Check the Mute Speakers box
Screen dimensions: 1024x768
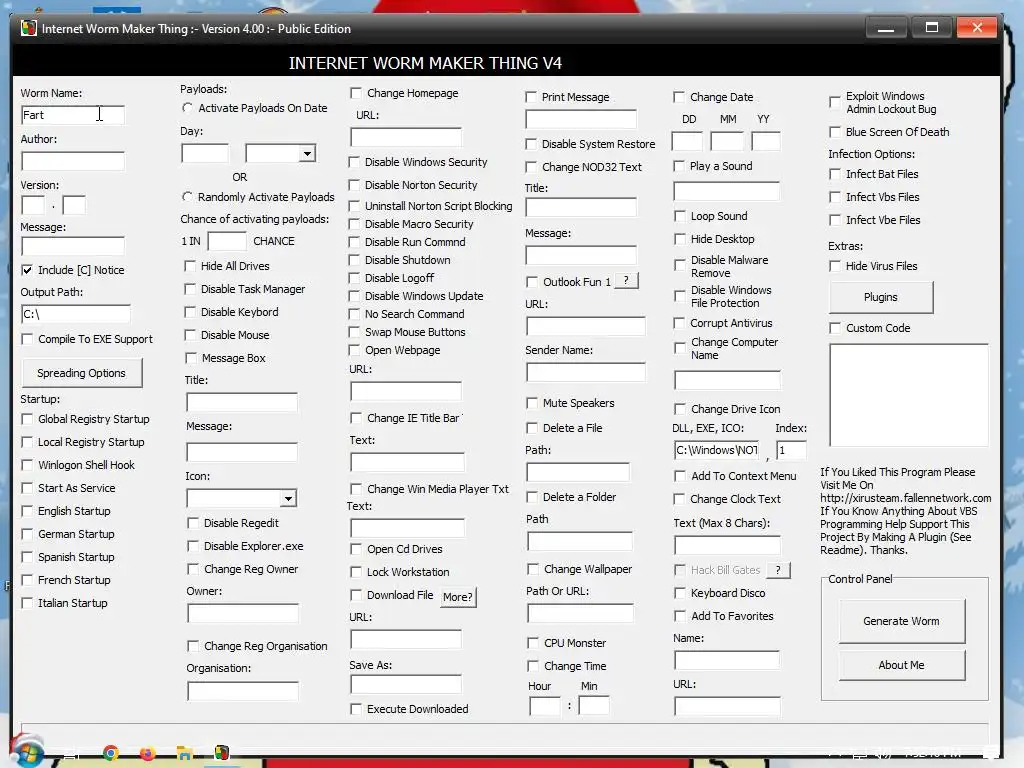(532, 403)
